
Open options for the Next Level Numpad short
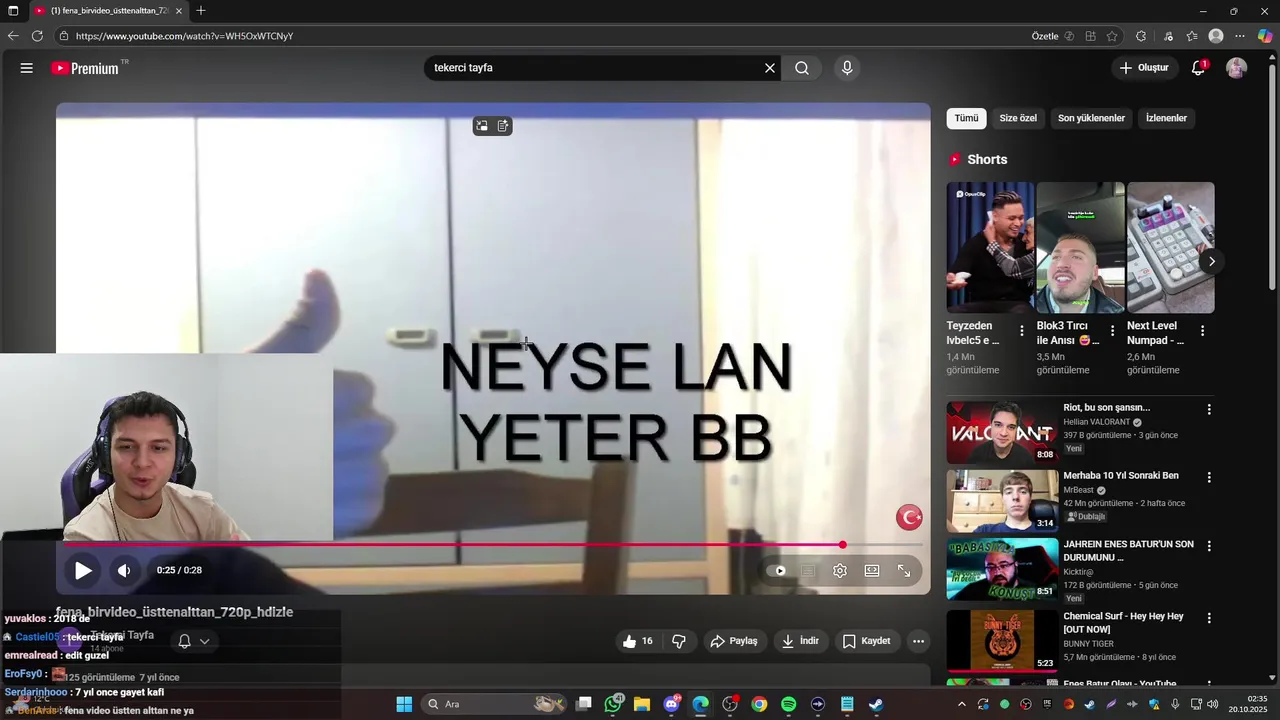[1202, 331]
